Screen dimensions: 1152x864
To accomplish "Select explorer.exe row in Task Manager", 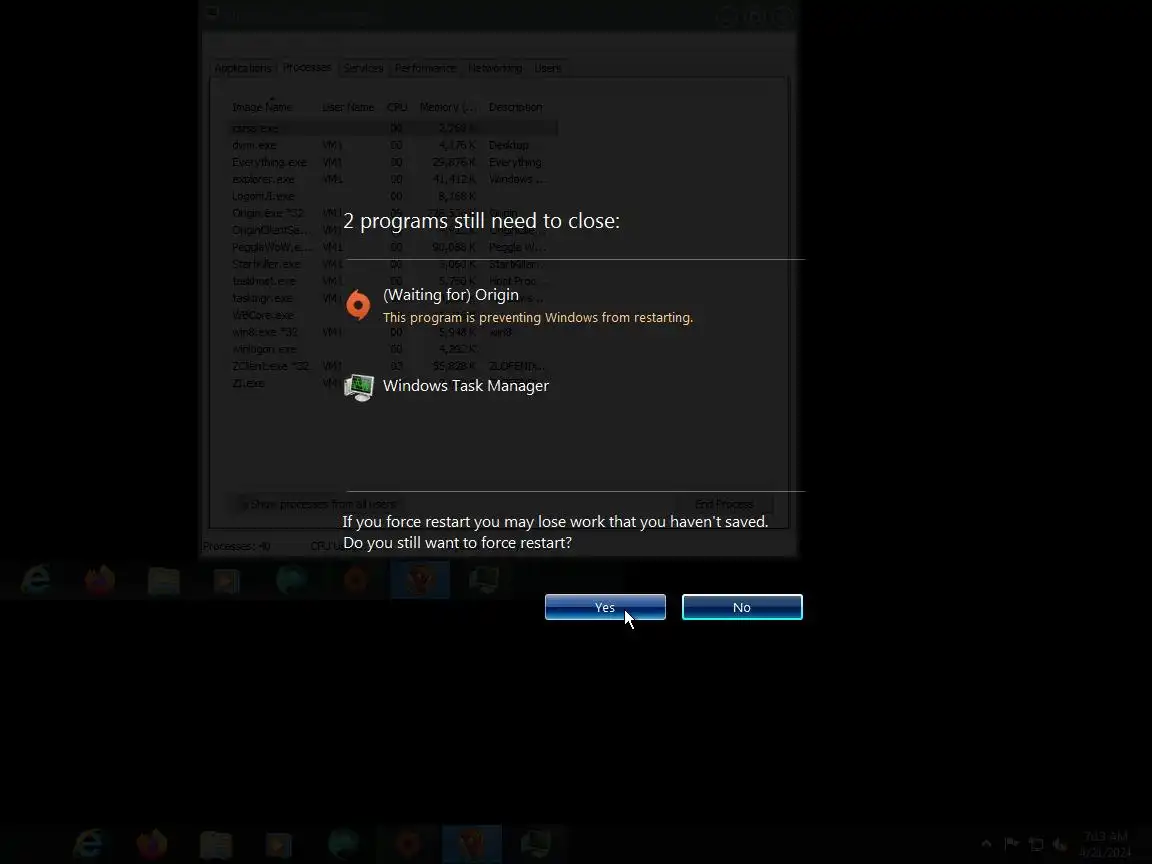I will (x=394, y=179).
